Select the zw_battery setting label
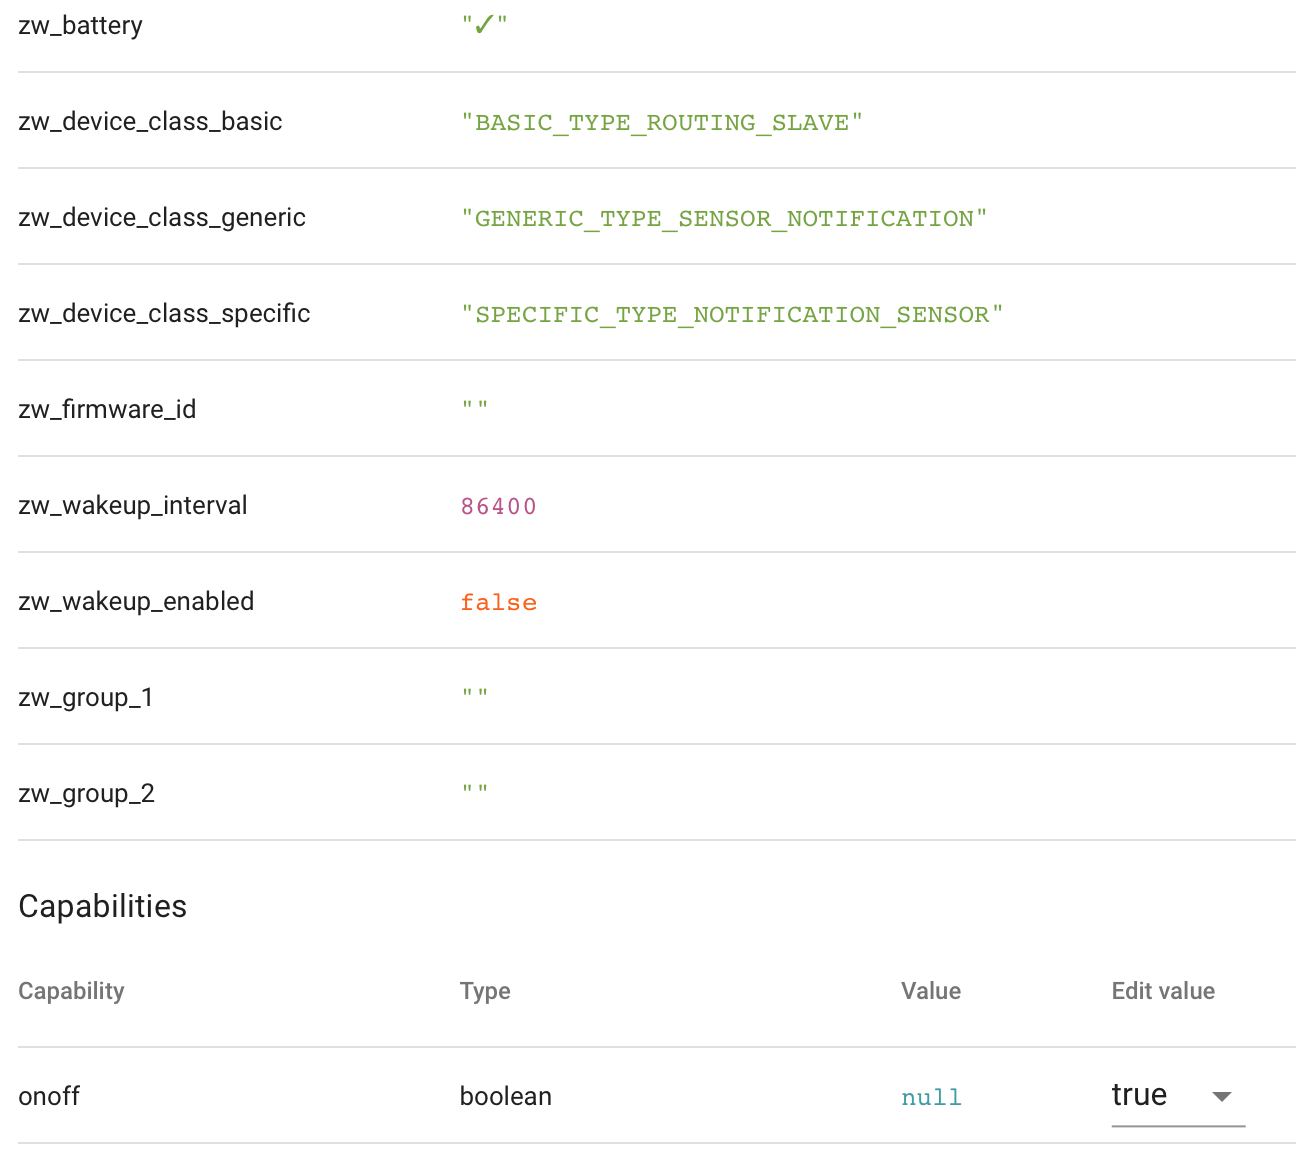Image resolution: width=1296 pixels, height=1170 pixels. click(80, 26)
